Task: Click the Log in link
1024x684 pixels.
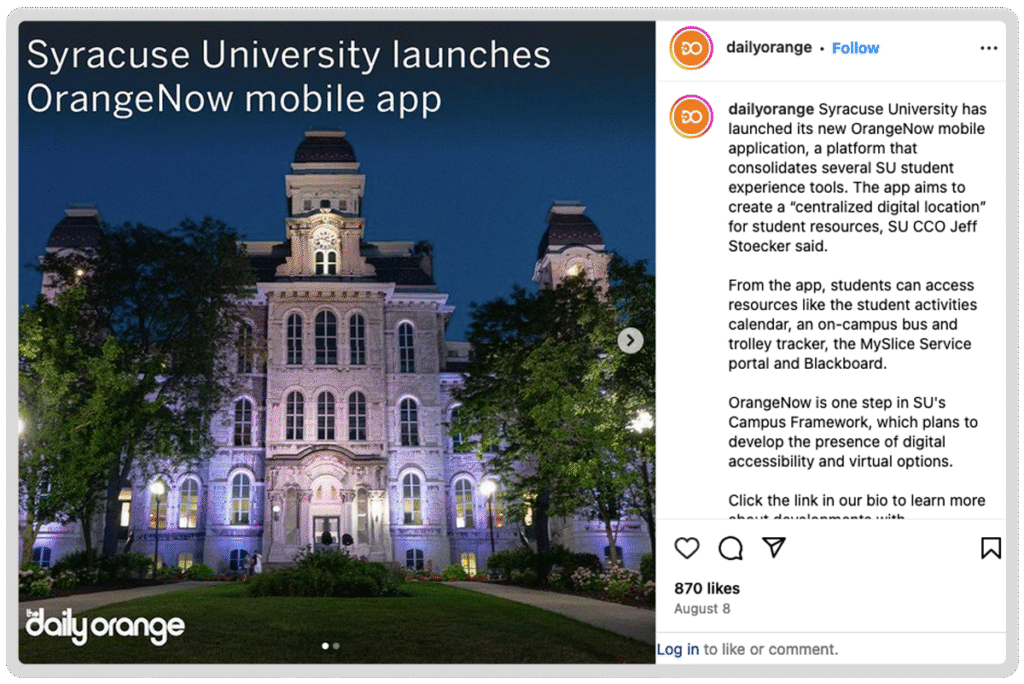Action: point(678,649)
